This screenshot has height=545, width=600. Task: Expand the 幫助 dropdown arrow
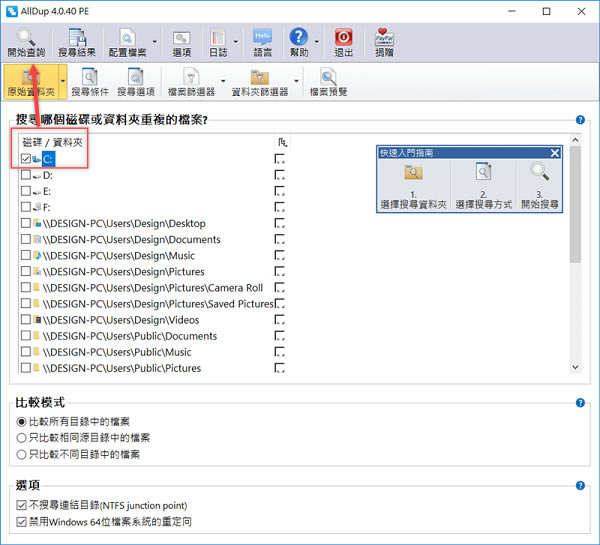click(x=317, y=42)
